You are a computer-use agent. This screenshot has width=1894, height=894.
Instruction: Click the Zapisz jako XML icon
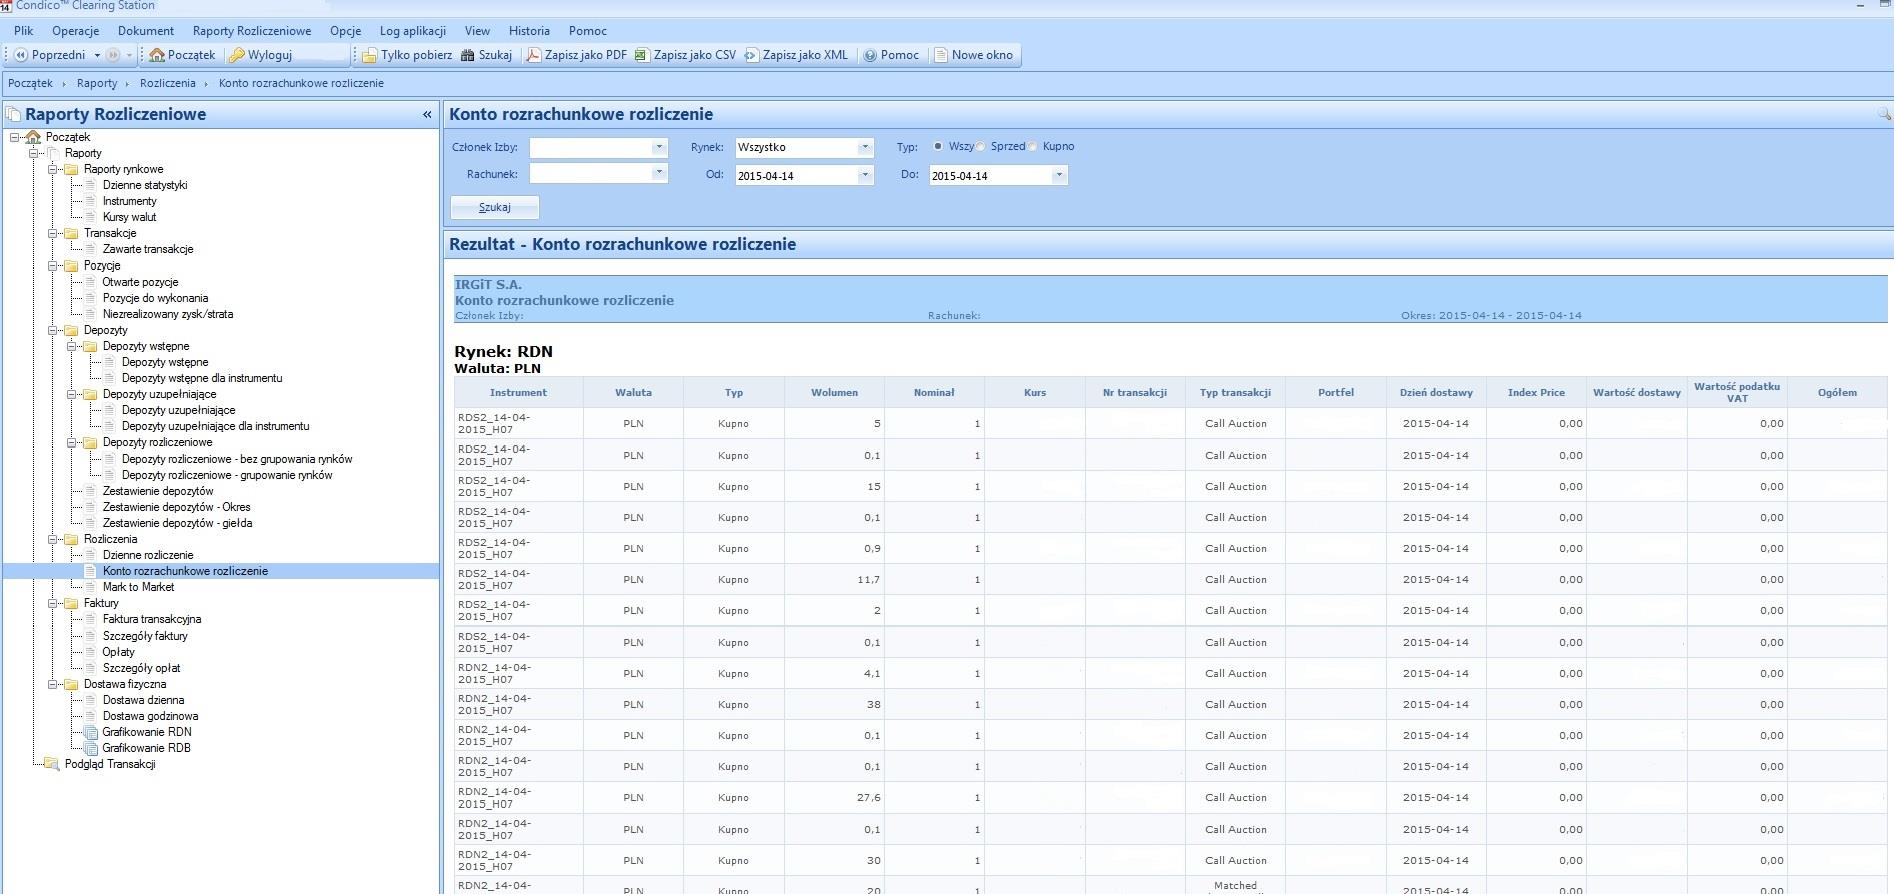click(x=751, y=55)
